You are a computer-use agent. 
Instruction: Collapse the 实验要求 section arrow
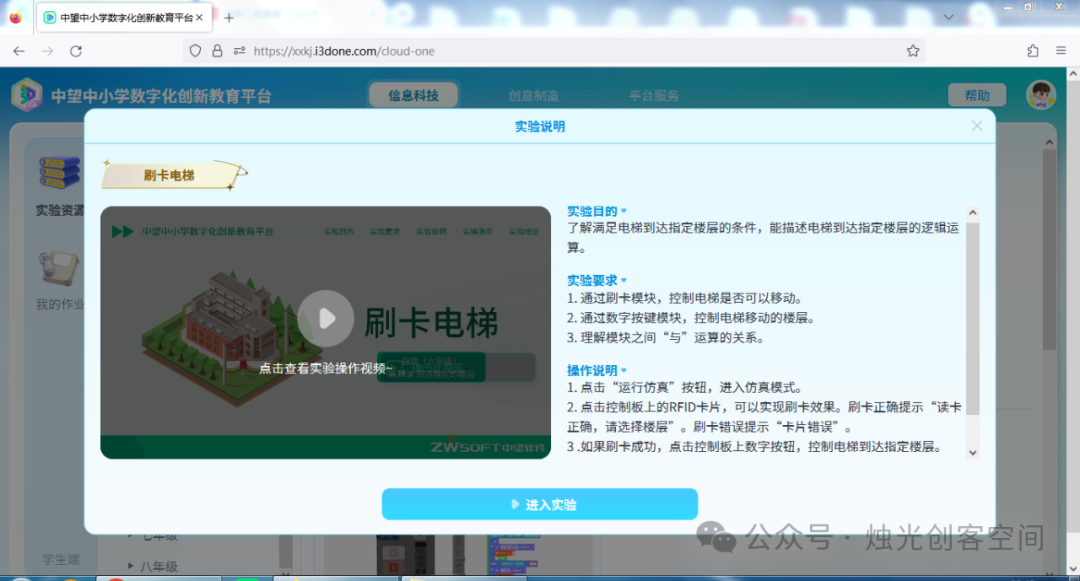pyautogui.click(x=624, y=280)
